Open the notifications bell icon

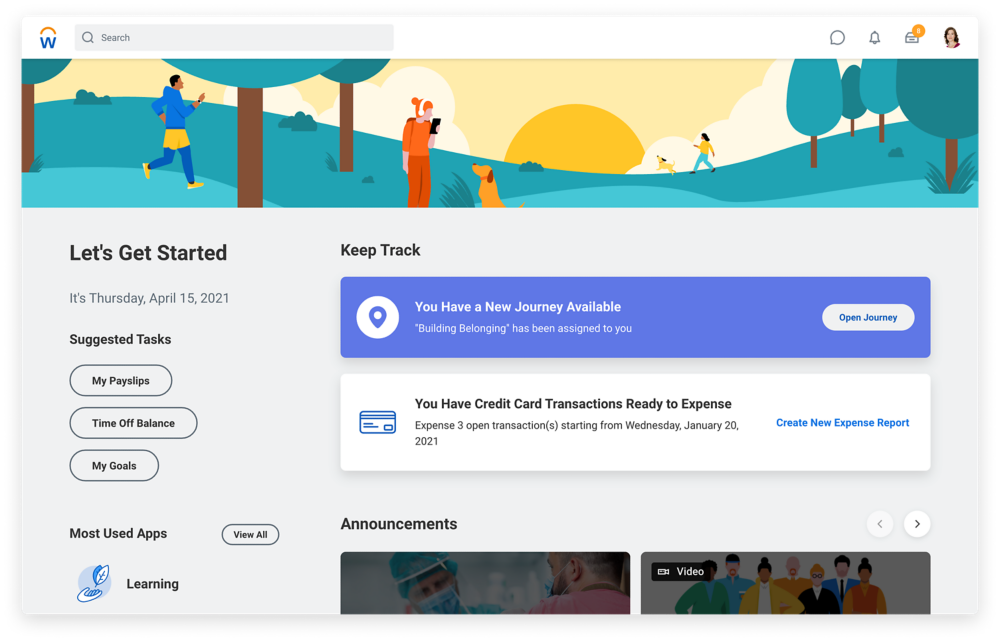point(874,38)
